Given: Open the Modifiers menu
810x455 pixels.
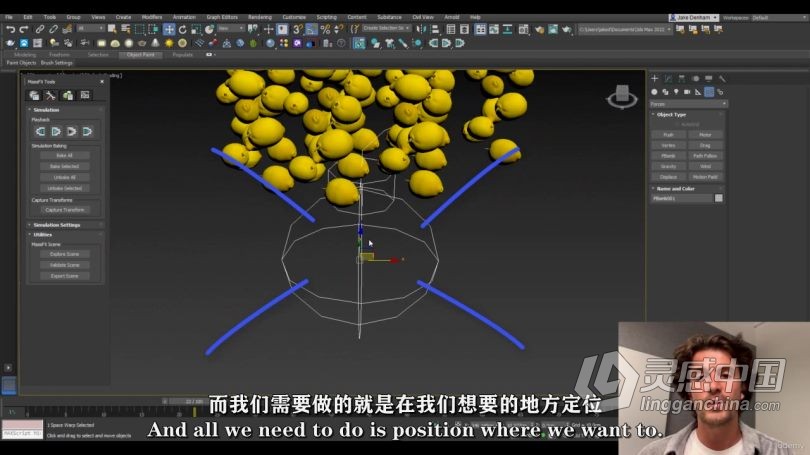Looking at the screenshot, I should [x=151, y=17].
